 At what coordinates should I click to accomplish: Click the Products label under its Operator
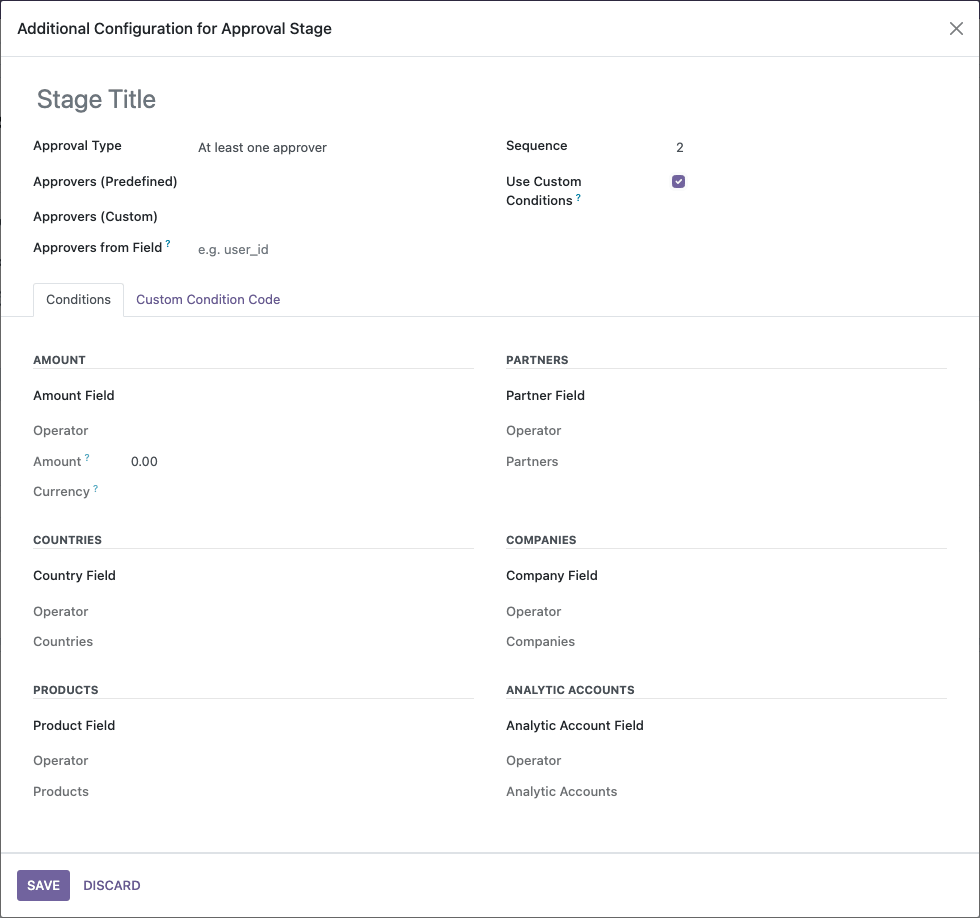click(x=61, y=791)
